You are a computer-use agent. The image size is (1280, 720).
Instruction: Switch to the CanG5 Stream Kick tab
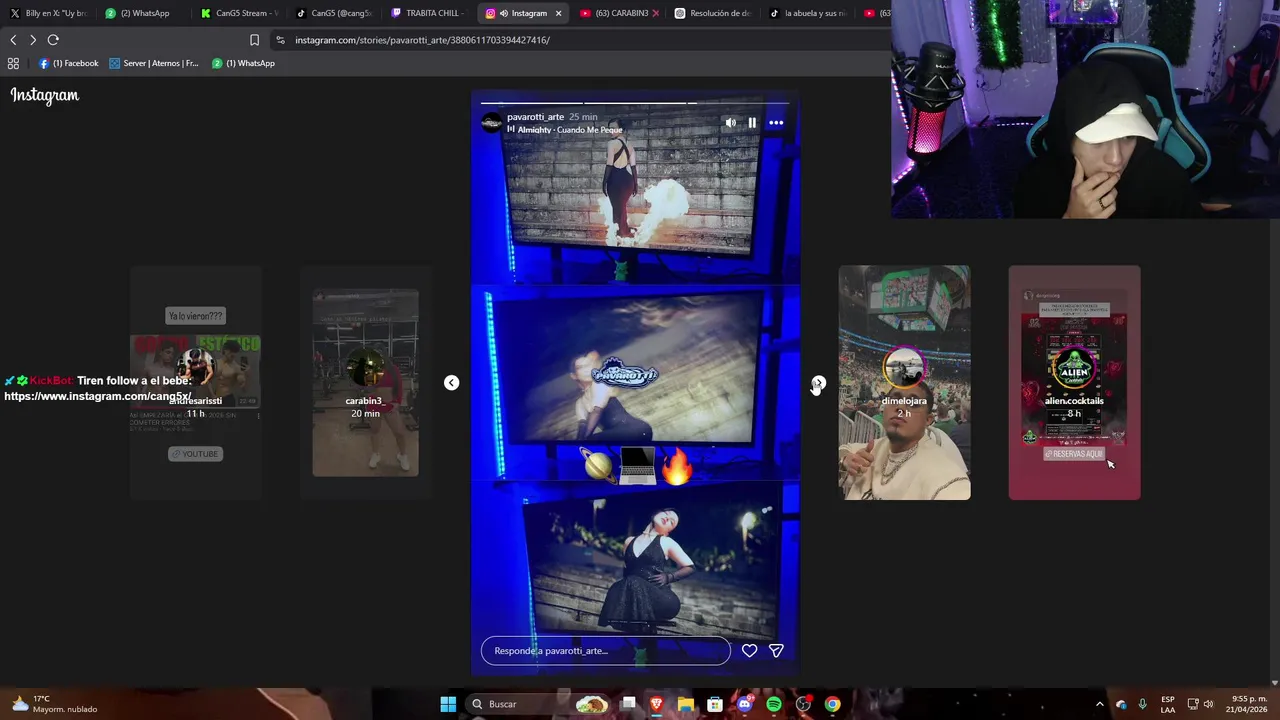pyautogui.click(x=240, y=13)
